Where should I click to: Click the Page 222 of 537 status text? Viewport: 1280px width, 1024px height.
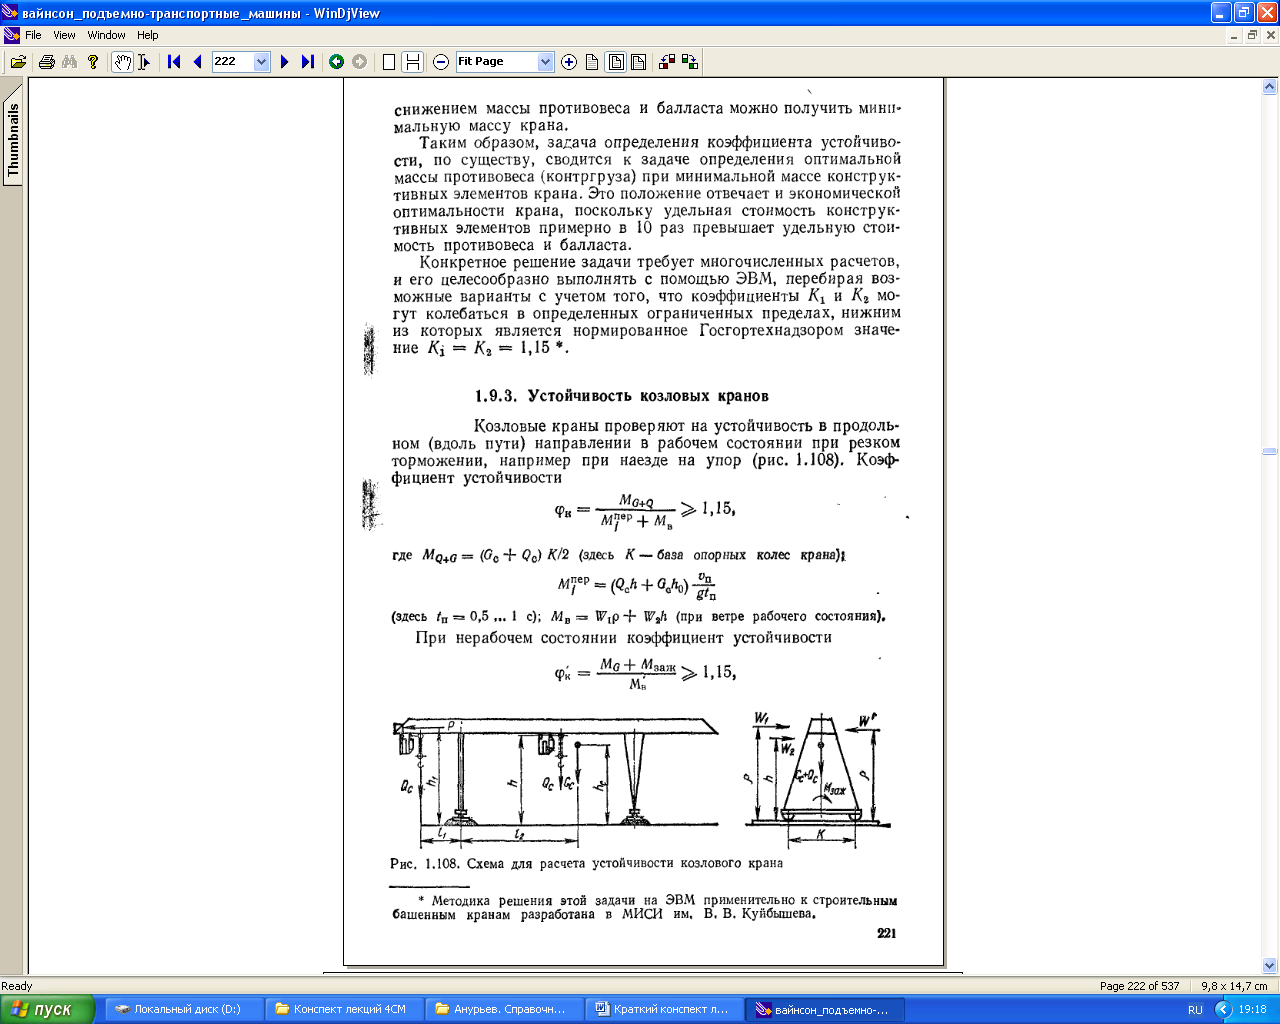pyautogui.click(x=1139, y=986)
